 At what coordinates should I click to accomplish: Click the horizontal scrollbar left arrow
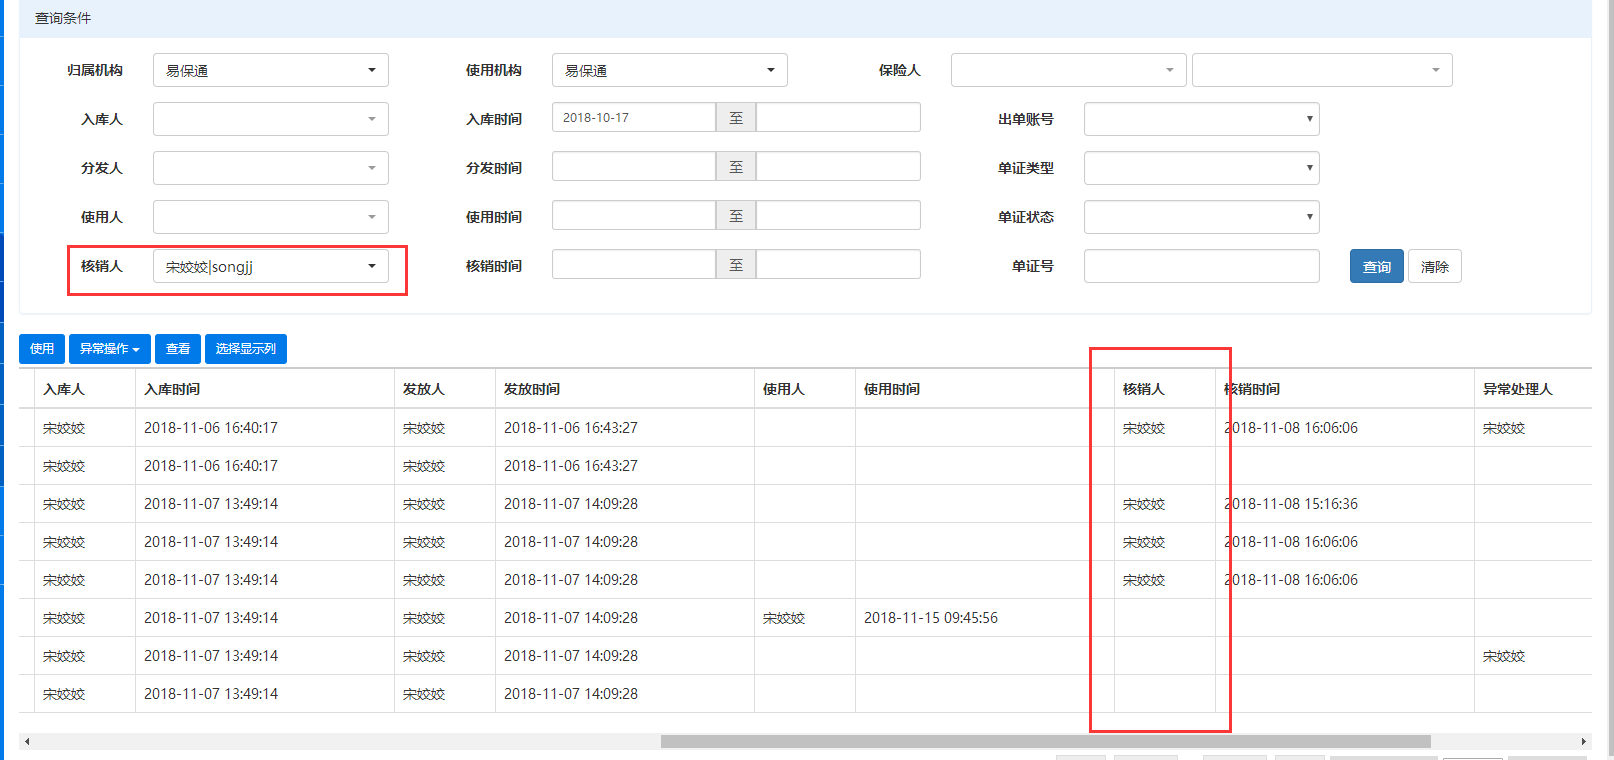(x=27, y=742)
